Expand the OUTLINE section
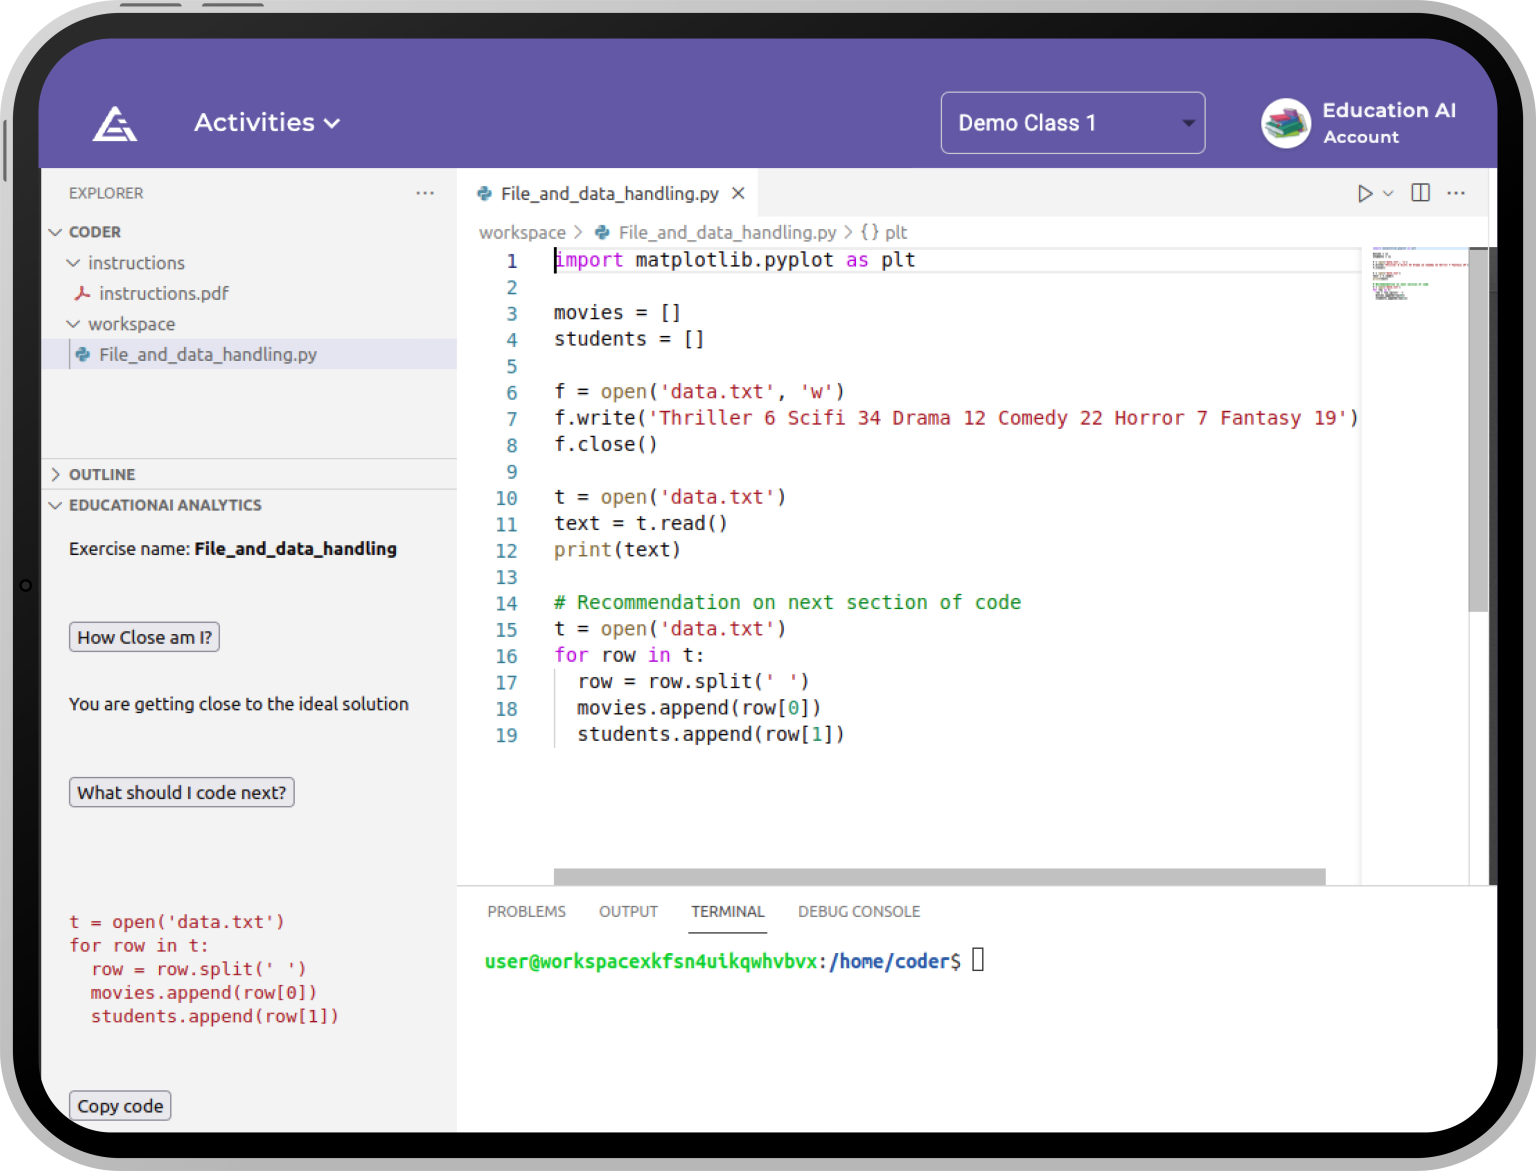This screenshot has width=1536, height=1171. tap(56, 474)
